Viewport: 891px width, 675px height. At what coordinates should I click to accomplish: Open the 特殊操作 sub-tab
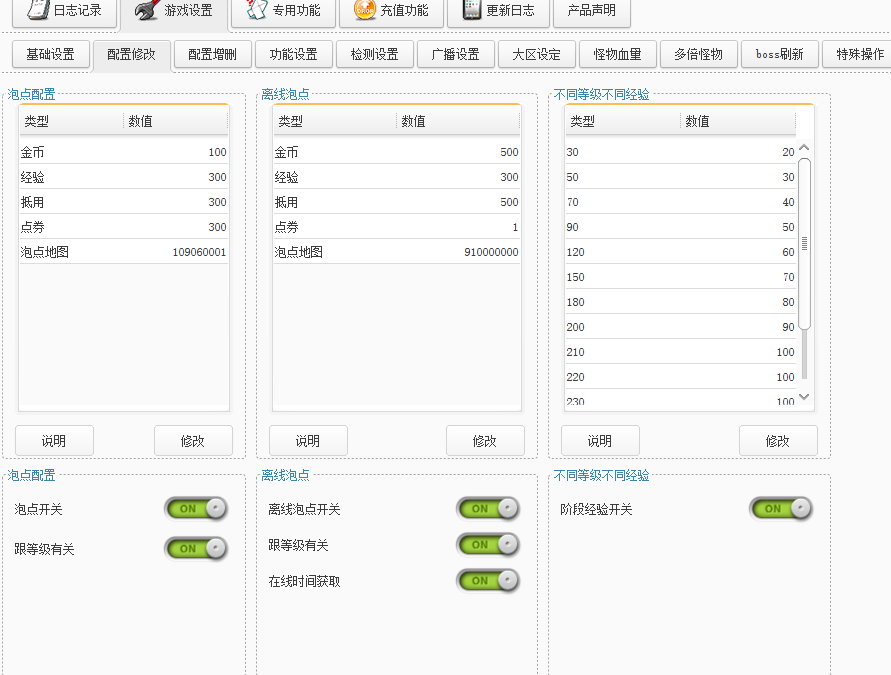coord(859,55)
